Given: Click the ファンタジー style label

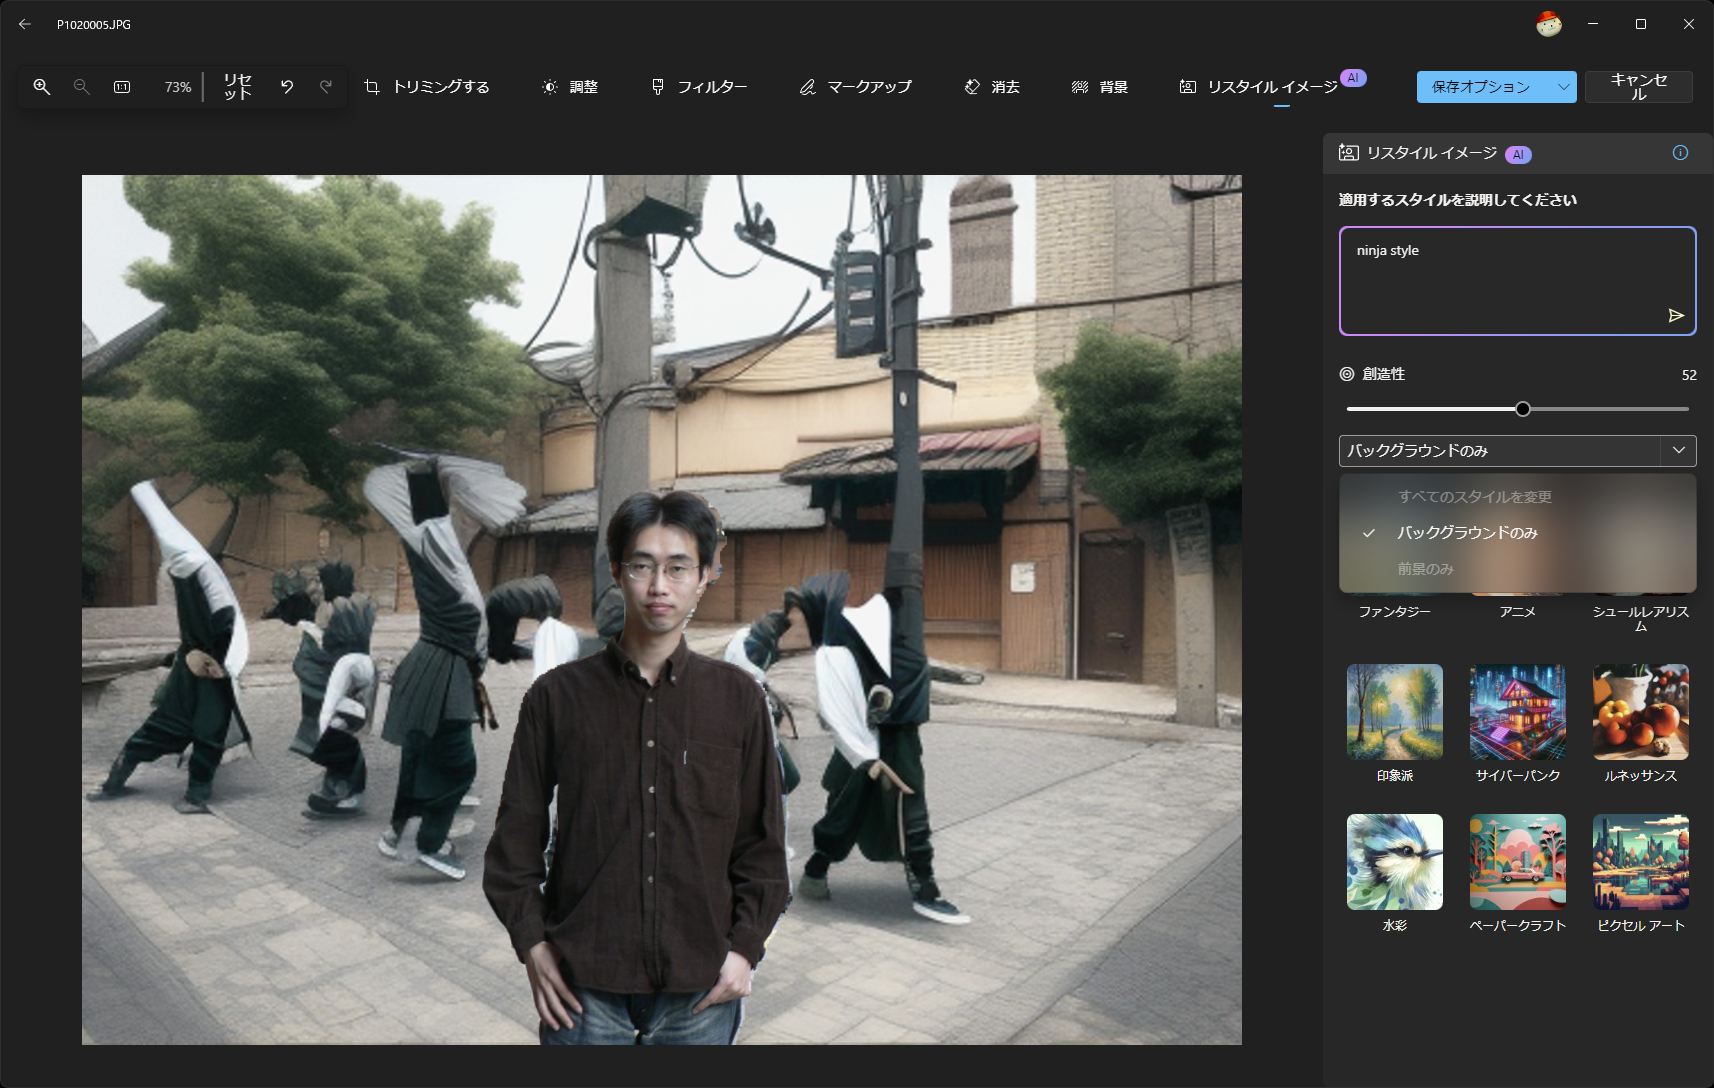Looking at the screenshot, I should (1395, 612).
